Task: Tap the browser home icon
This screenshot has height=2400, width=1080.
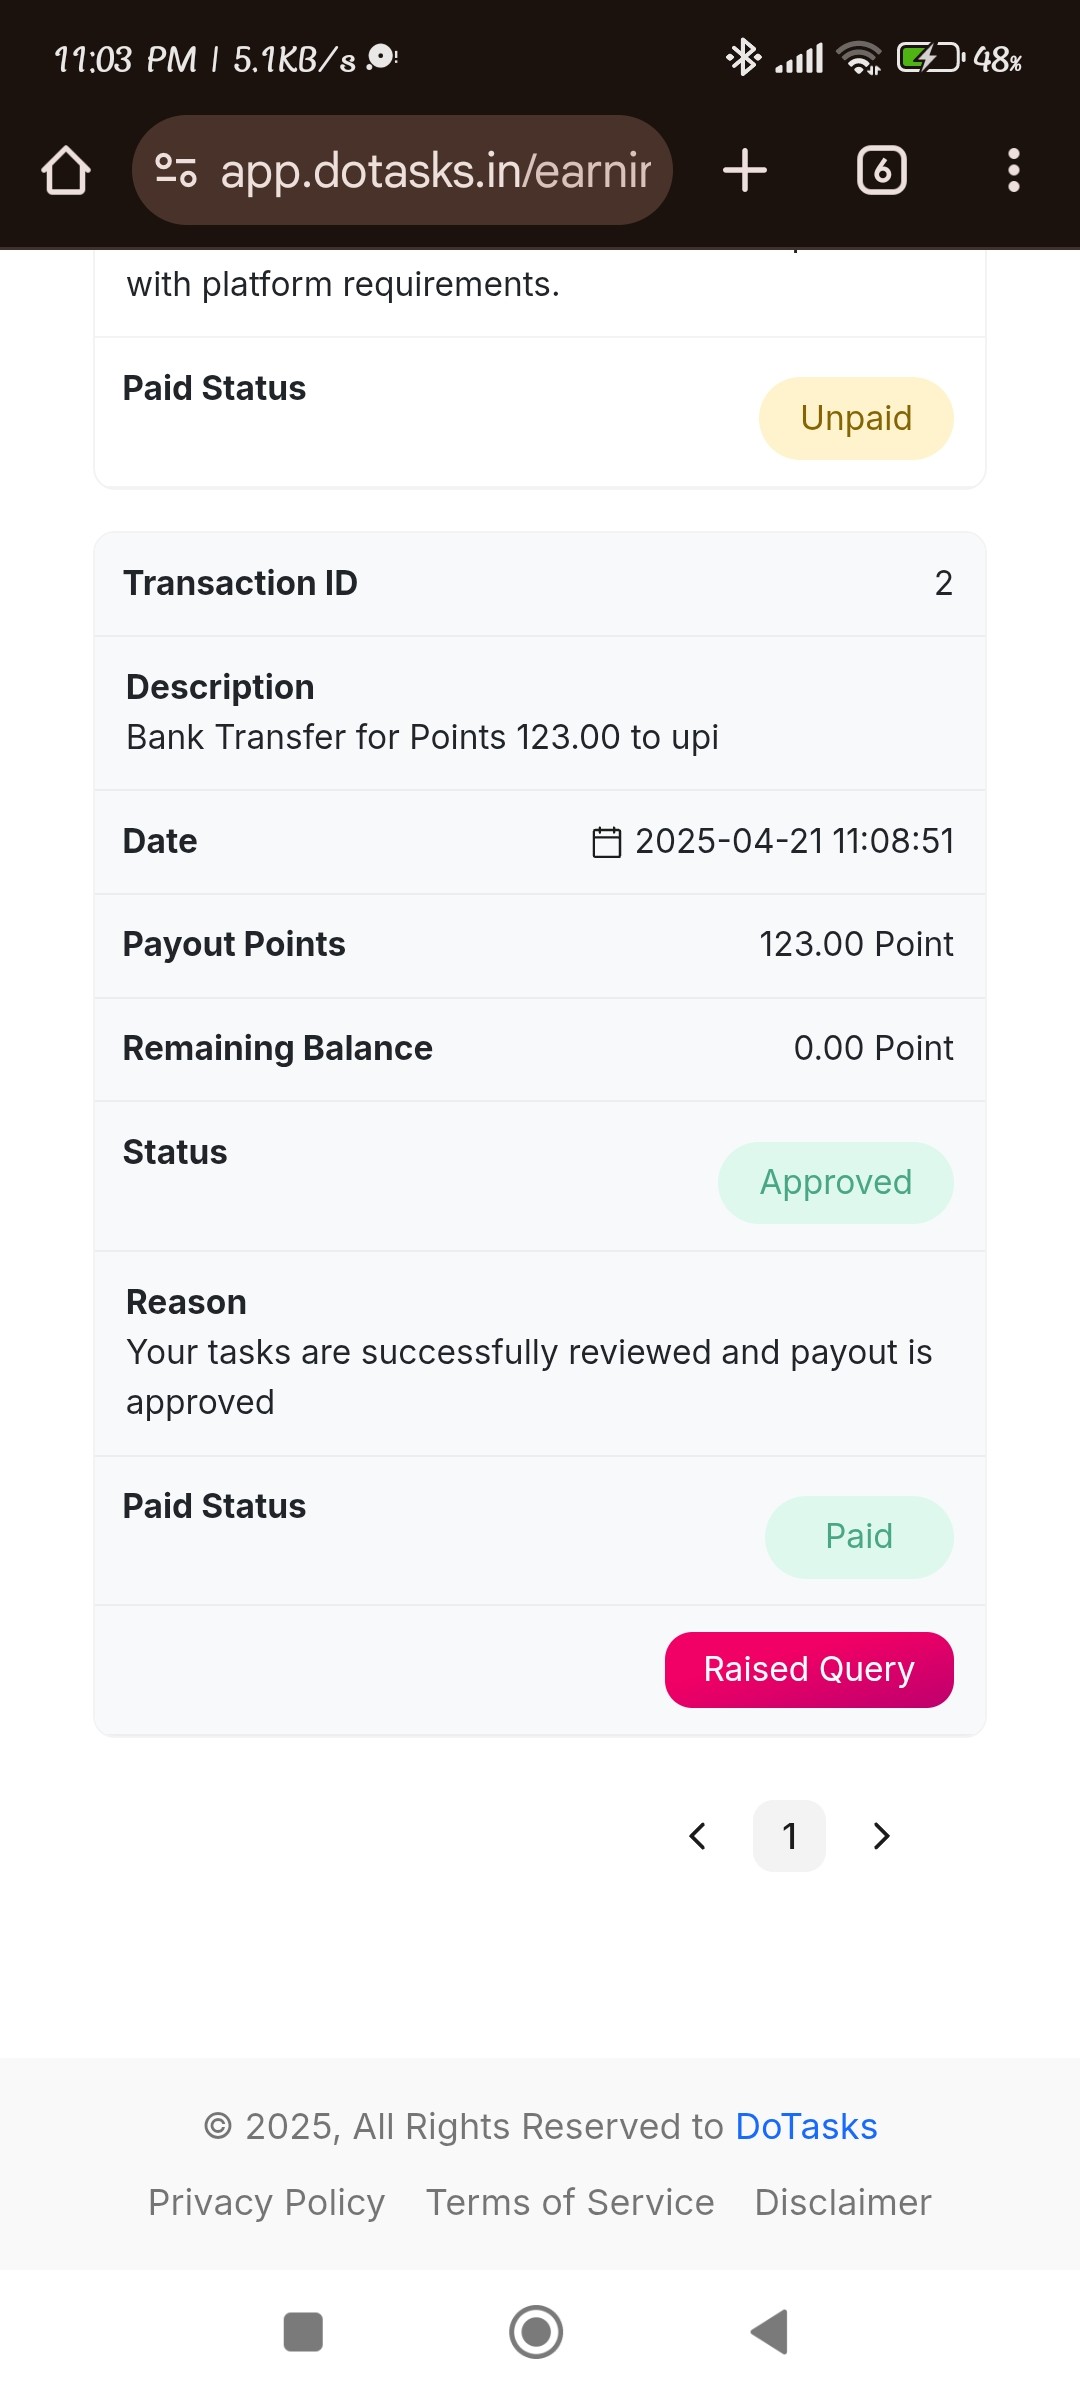Action: click(x=66, y=171)
